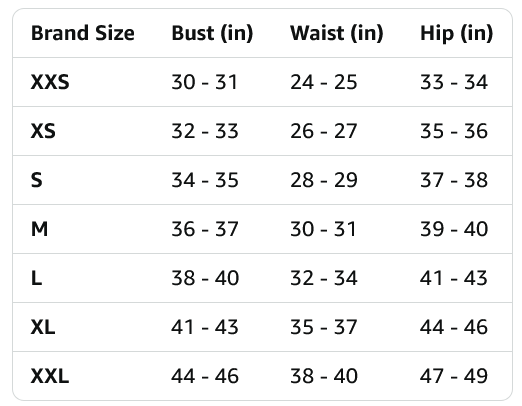Click the Brand Size column header
Viewport: 522px width, 406px height.
(x=83, y=33)
